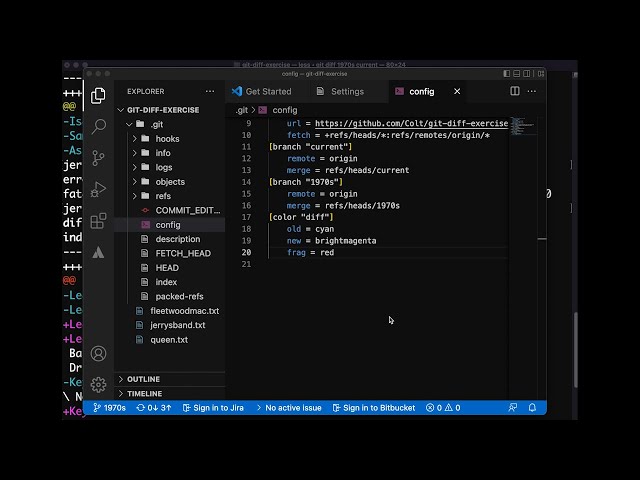This screenshot has height=480, width=640.
Task: Open the Atlassian view icon
Action: click(98, 252)
